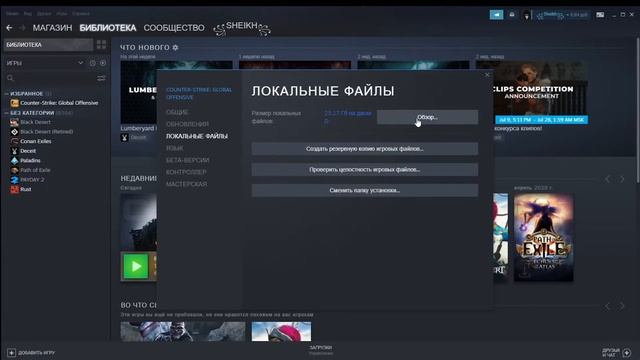Click the library vertical scrollbar
640x360 pixels.
pos(637,110)
